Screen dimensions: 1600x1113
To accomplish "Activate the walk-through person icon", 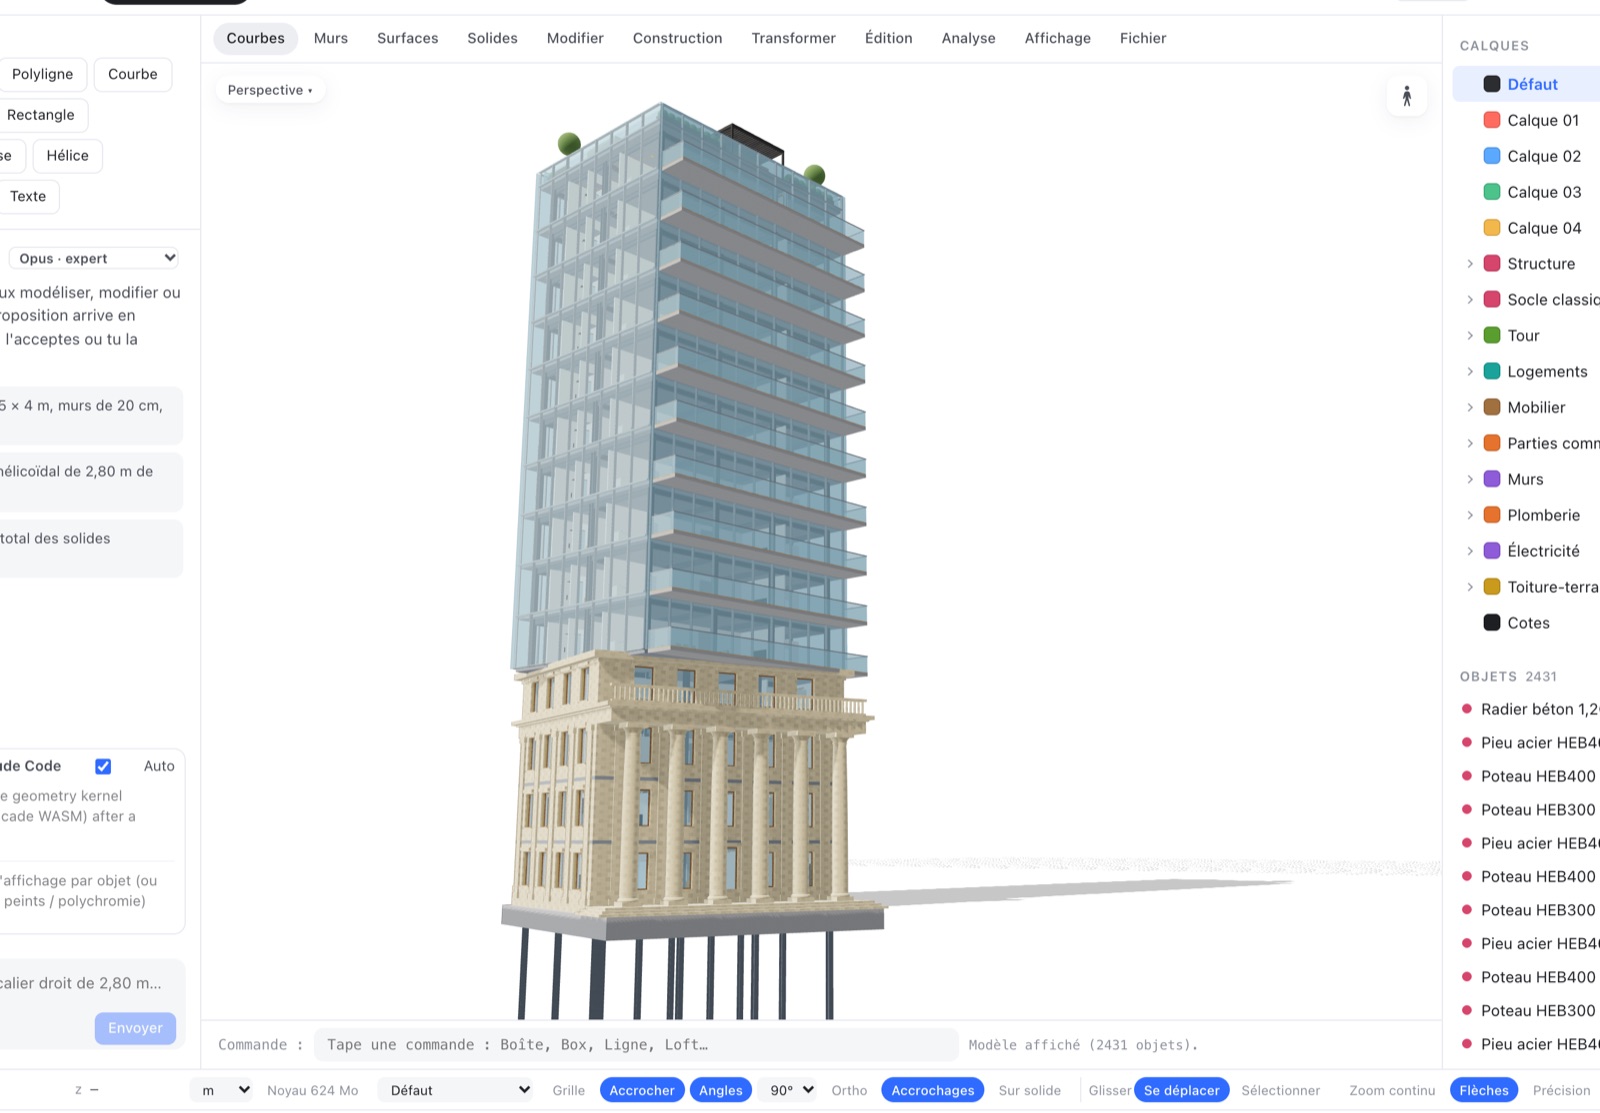I will pyautogui.click(x=1406, y=96).
